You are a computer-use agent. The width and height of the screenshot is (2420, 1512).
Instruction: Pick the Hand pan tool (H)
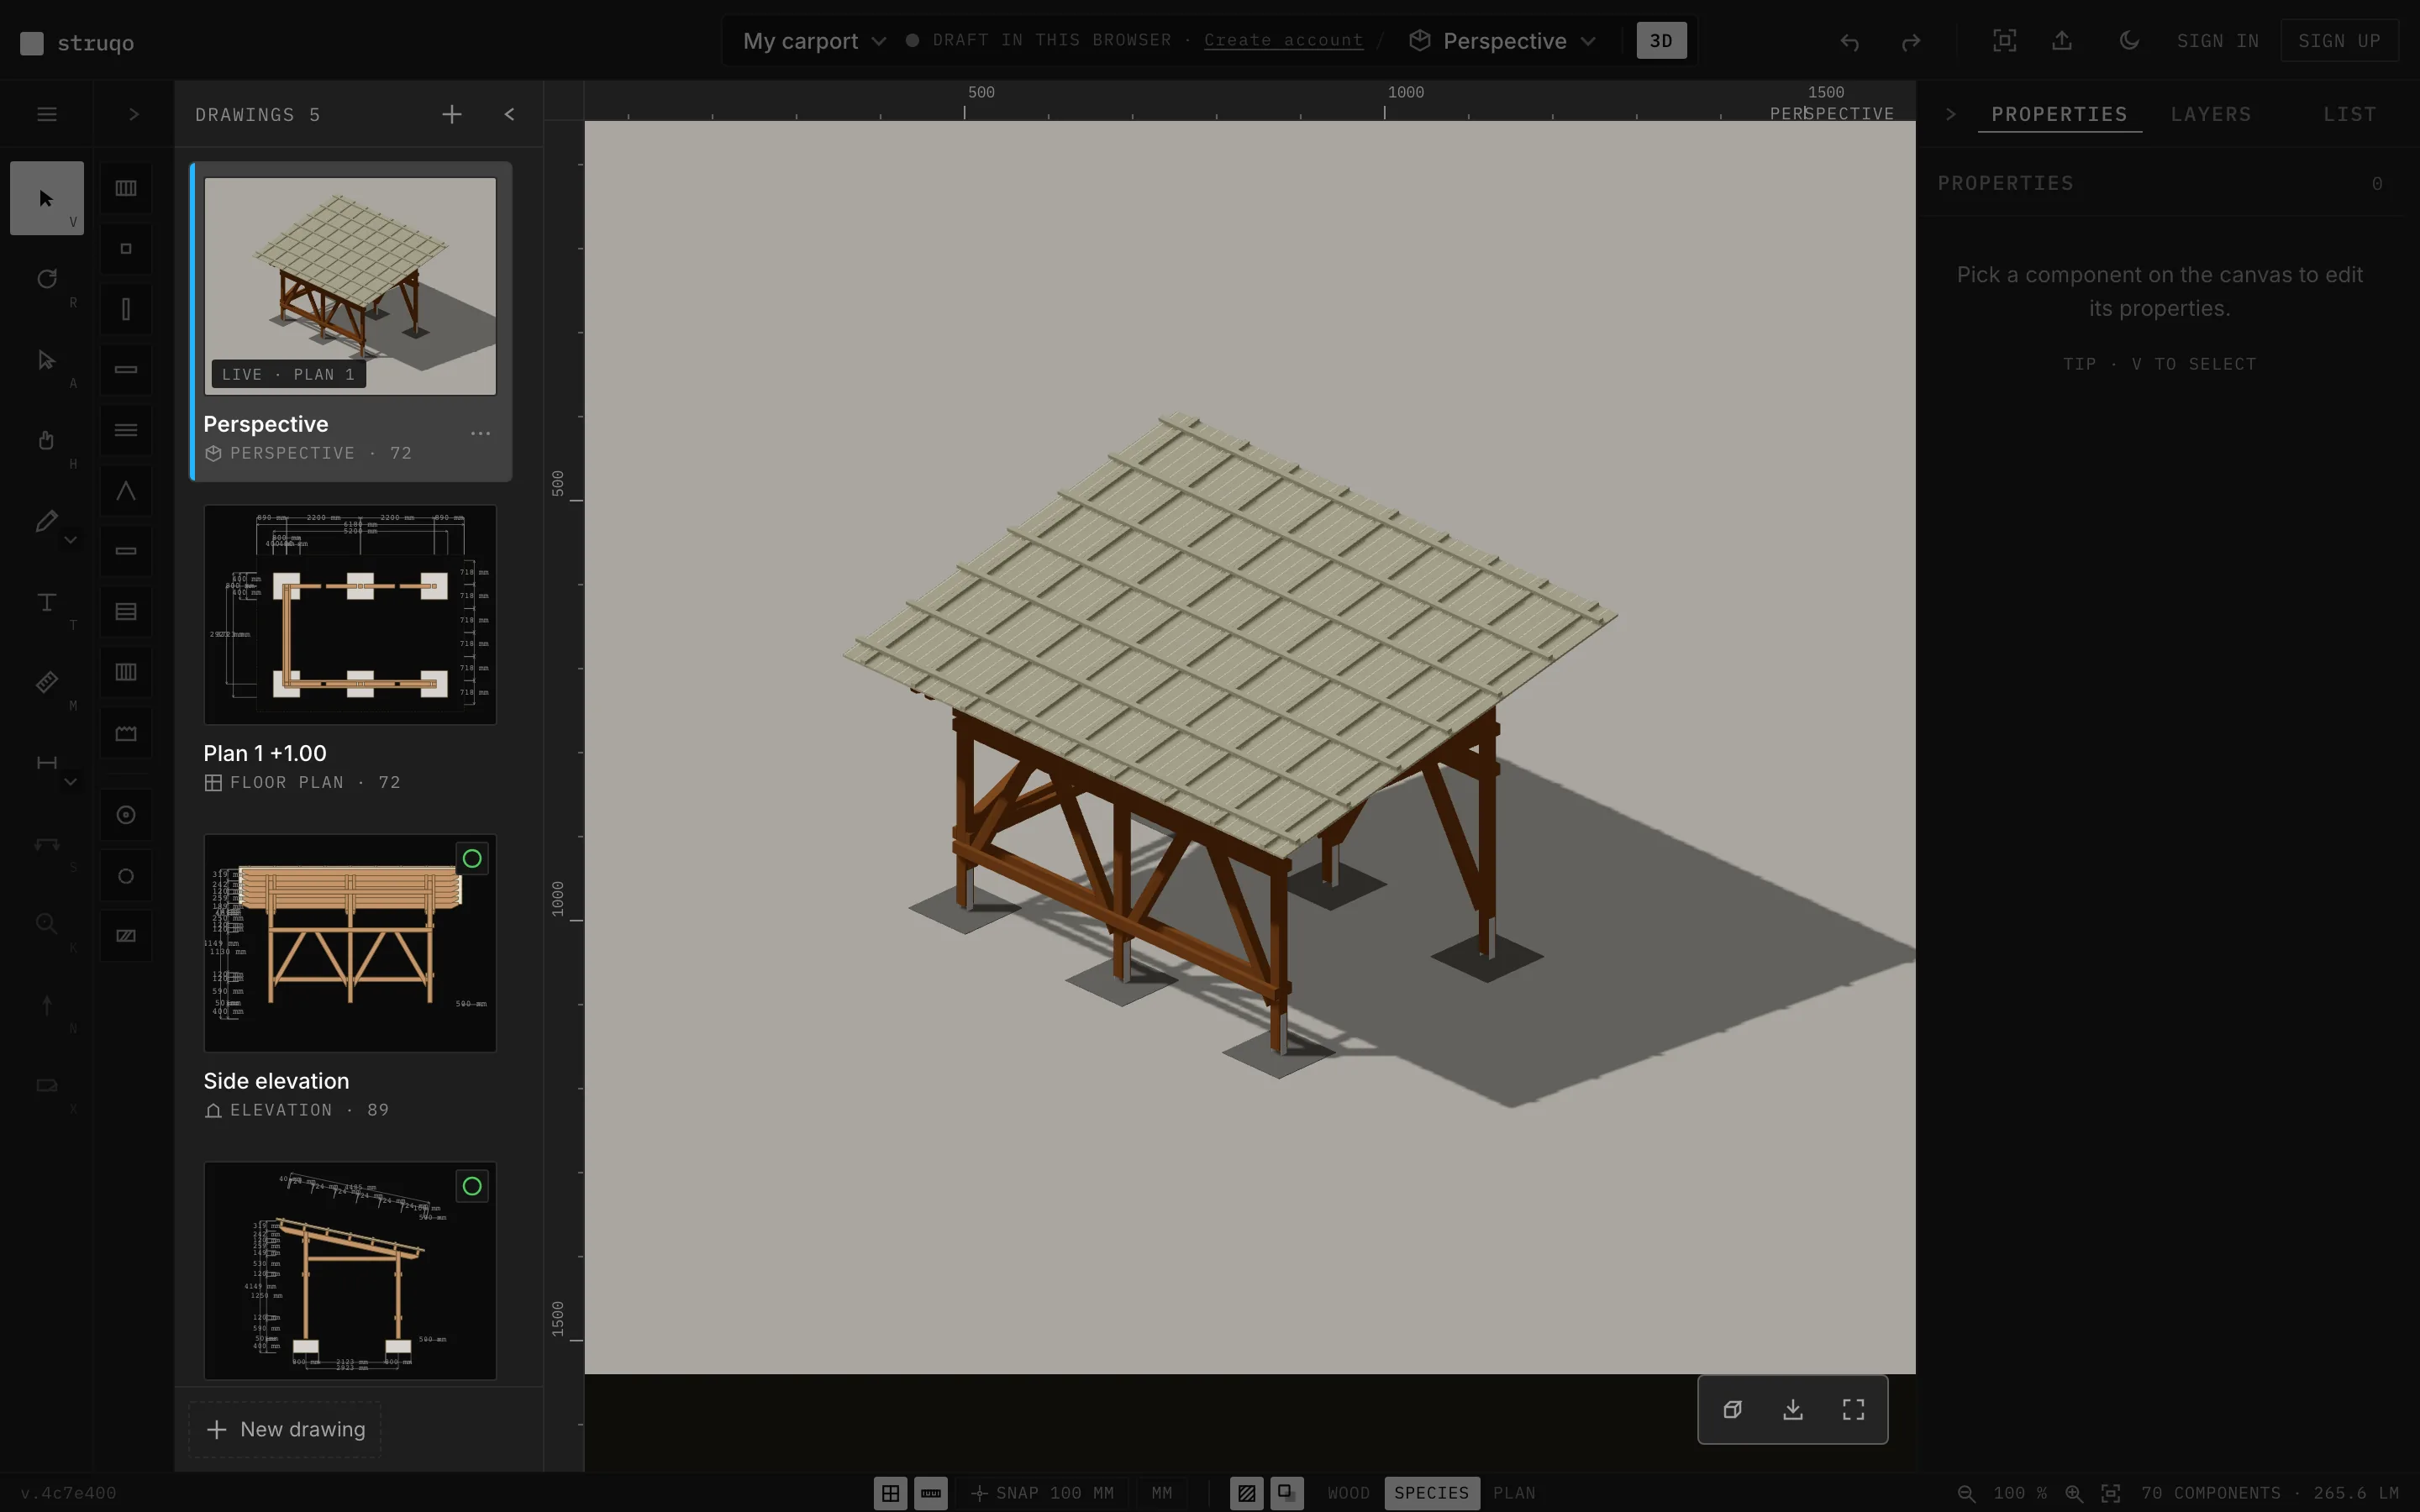tap(46, 441)
